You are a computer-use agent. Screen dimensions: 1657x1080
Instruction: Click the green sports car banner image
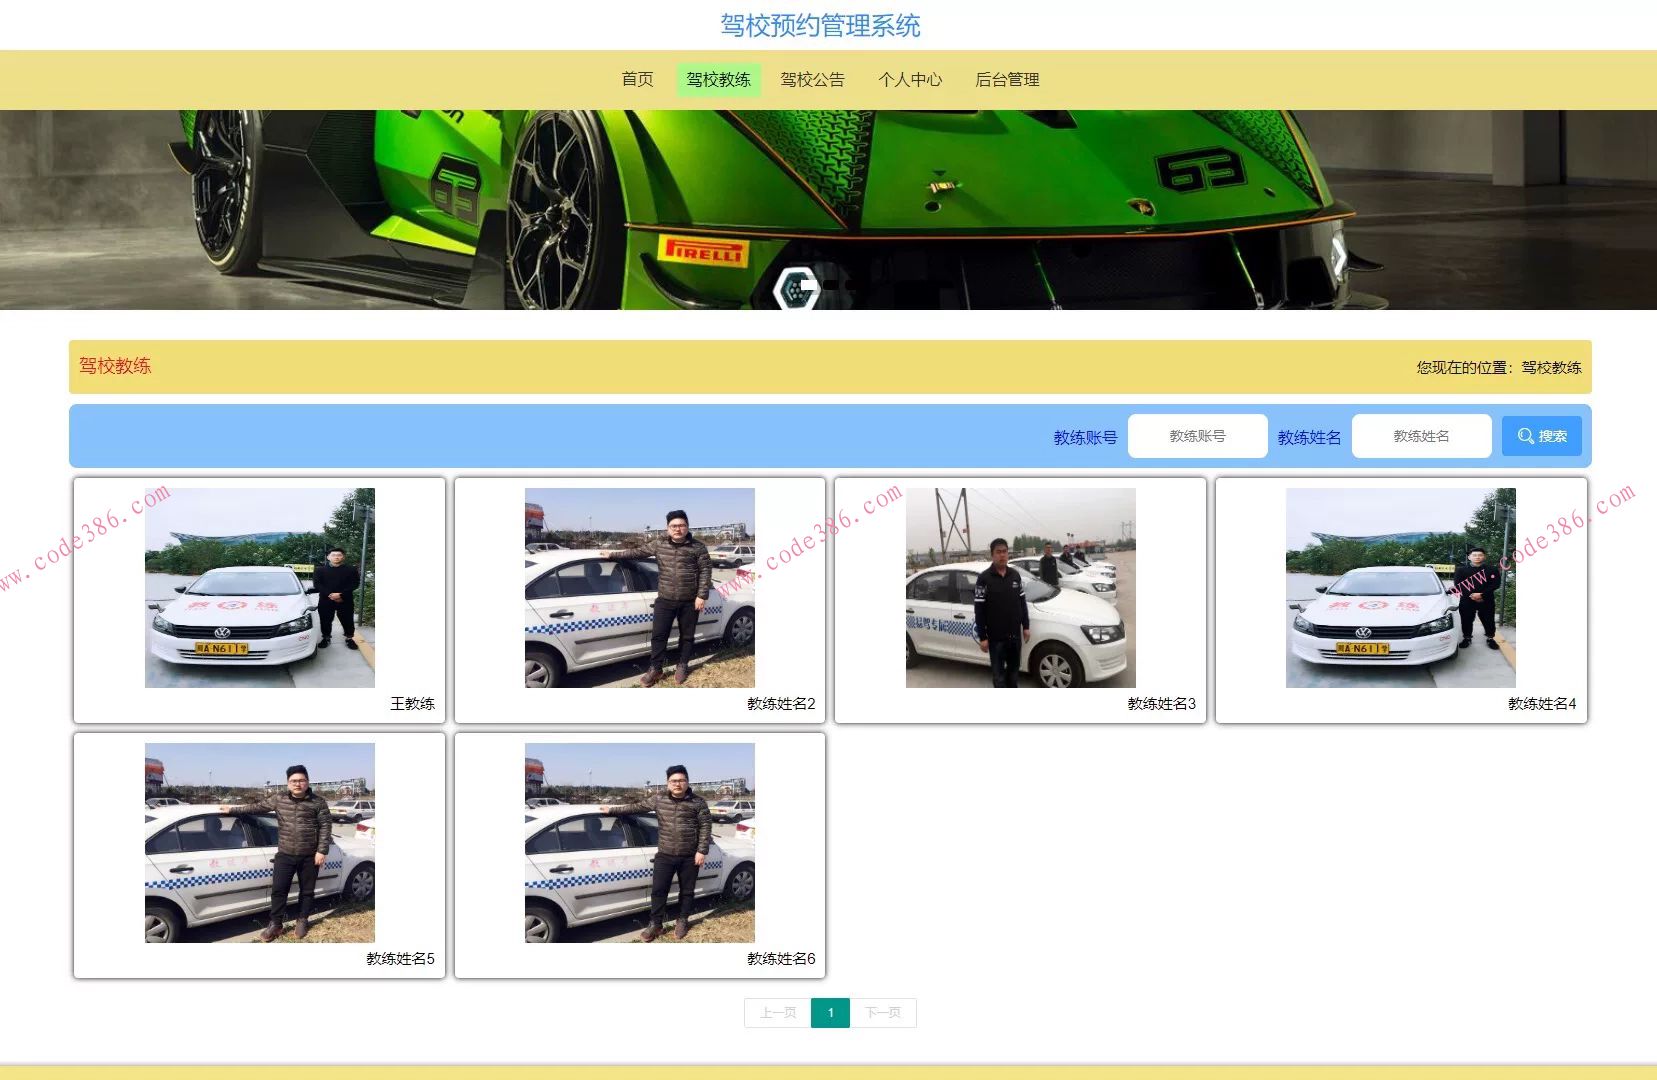(828, 210)
